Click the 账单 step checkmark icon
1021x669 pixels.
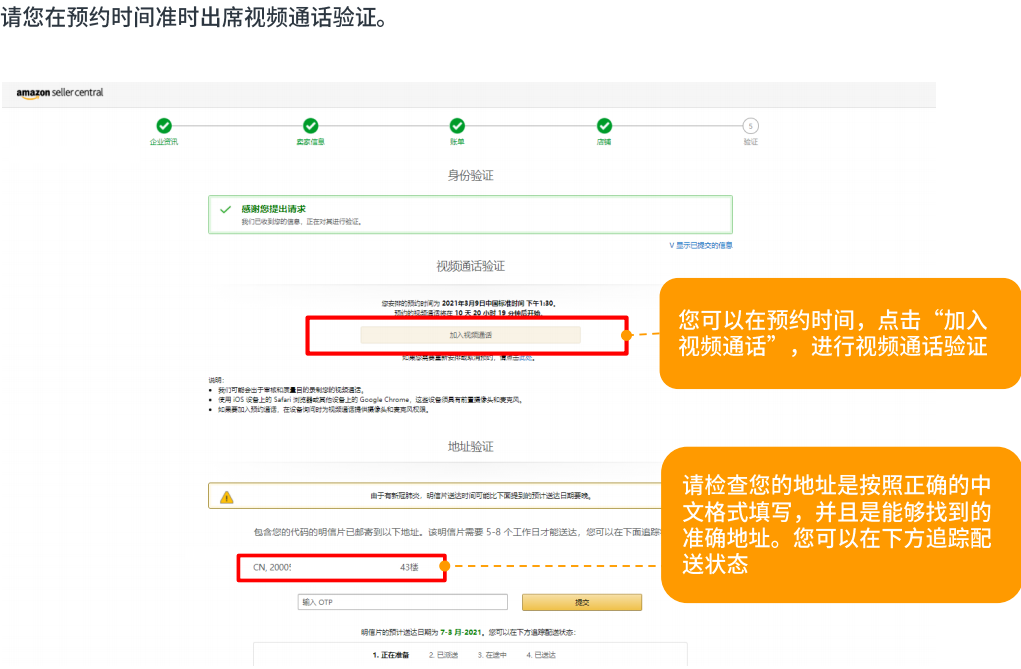click(457, 126)
